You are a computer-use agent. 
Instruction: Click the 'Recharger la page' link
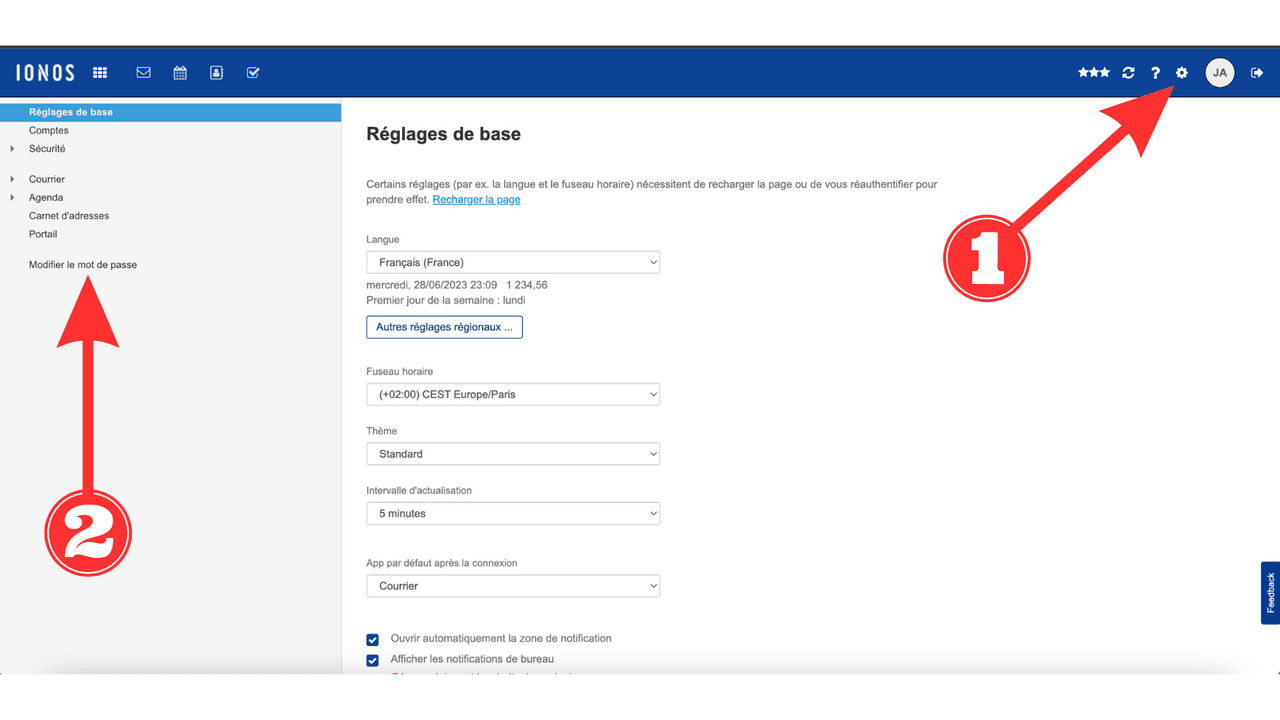pos(476,200)
